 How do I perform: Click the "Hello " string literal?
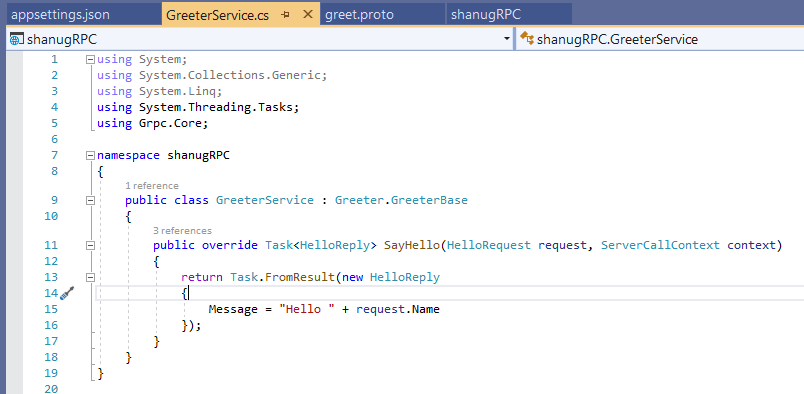click(307, 309)
